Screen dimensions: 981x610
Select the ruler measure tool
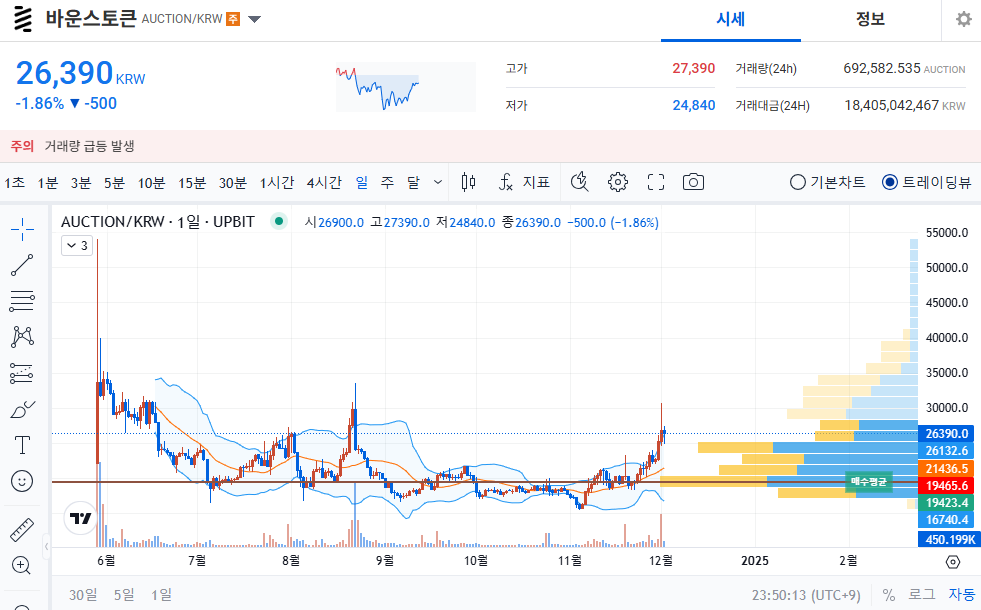(22, 529)
